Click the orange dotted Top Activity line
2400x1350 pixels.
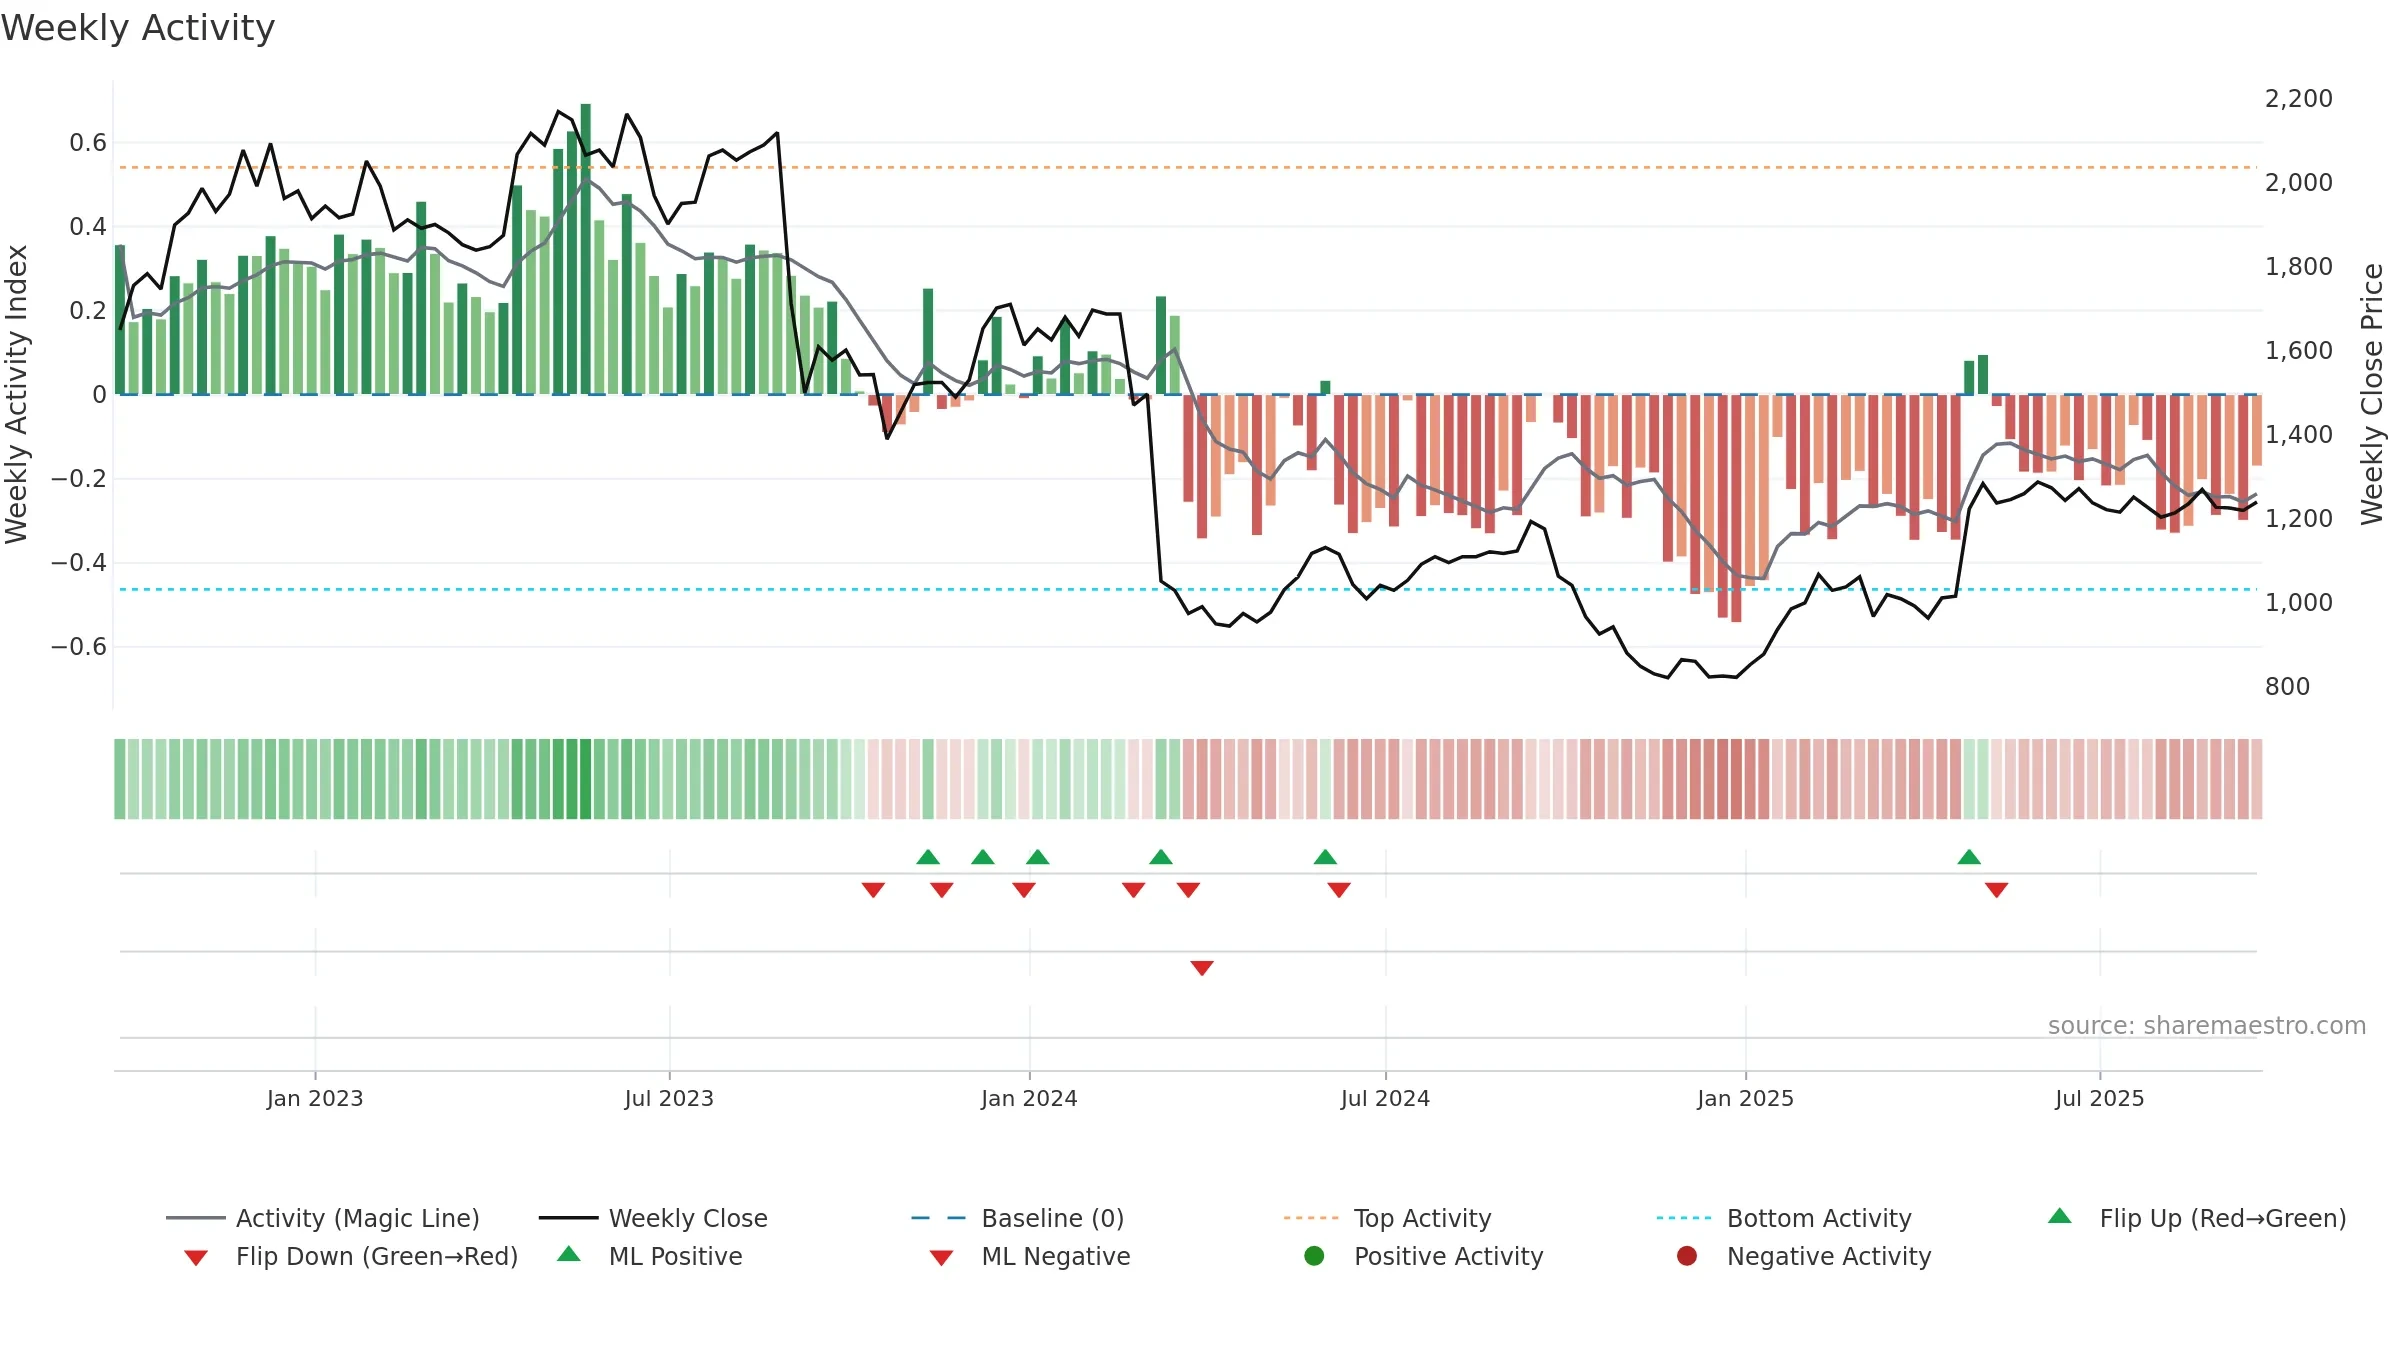(x=1186, y=167)
